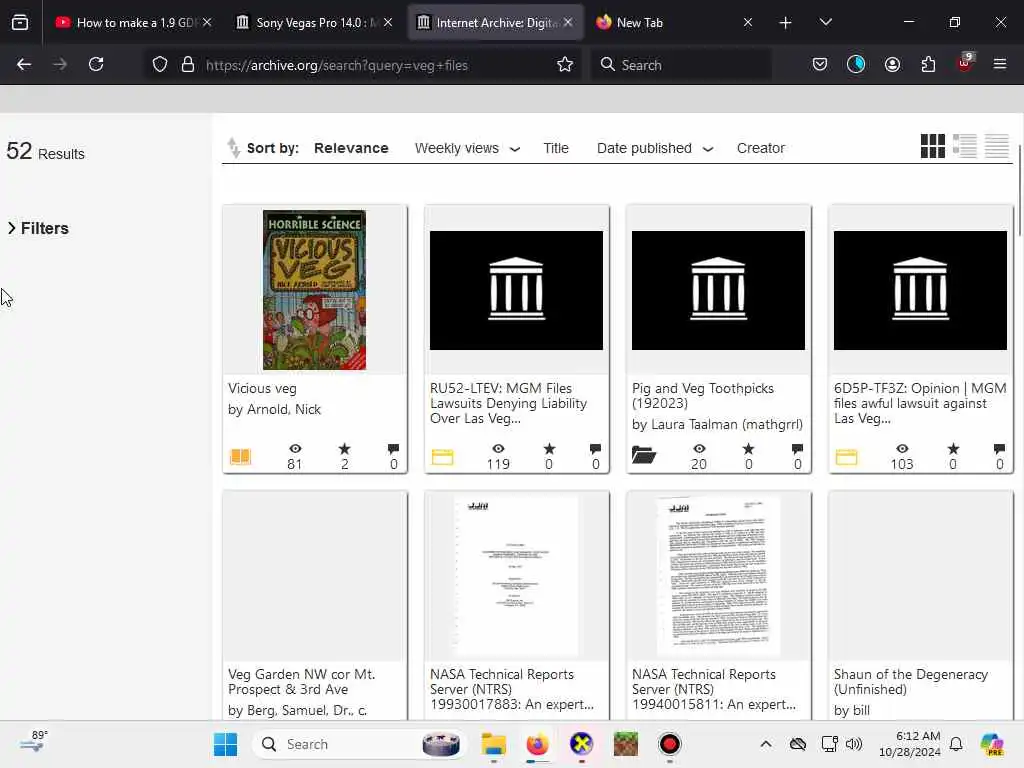Go back with the browser back arrow
This screenshot has height=768, width=1024.
coord(24,64)
